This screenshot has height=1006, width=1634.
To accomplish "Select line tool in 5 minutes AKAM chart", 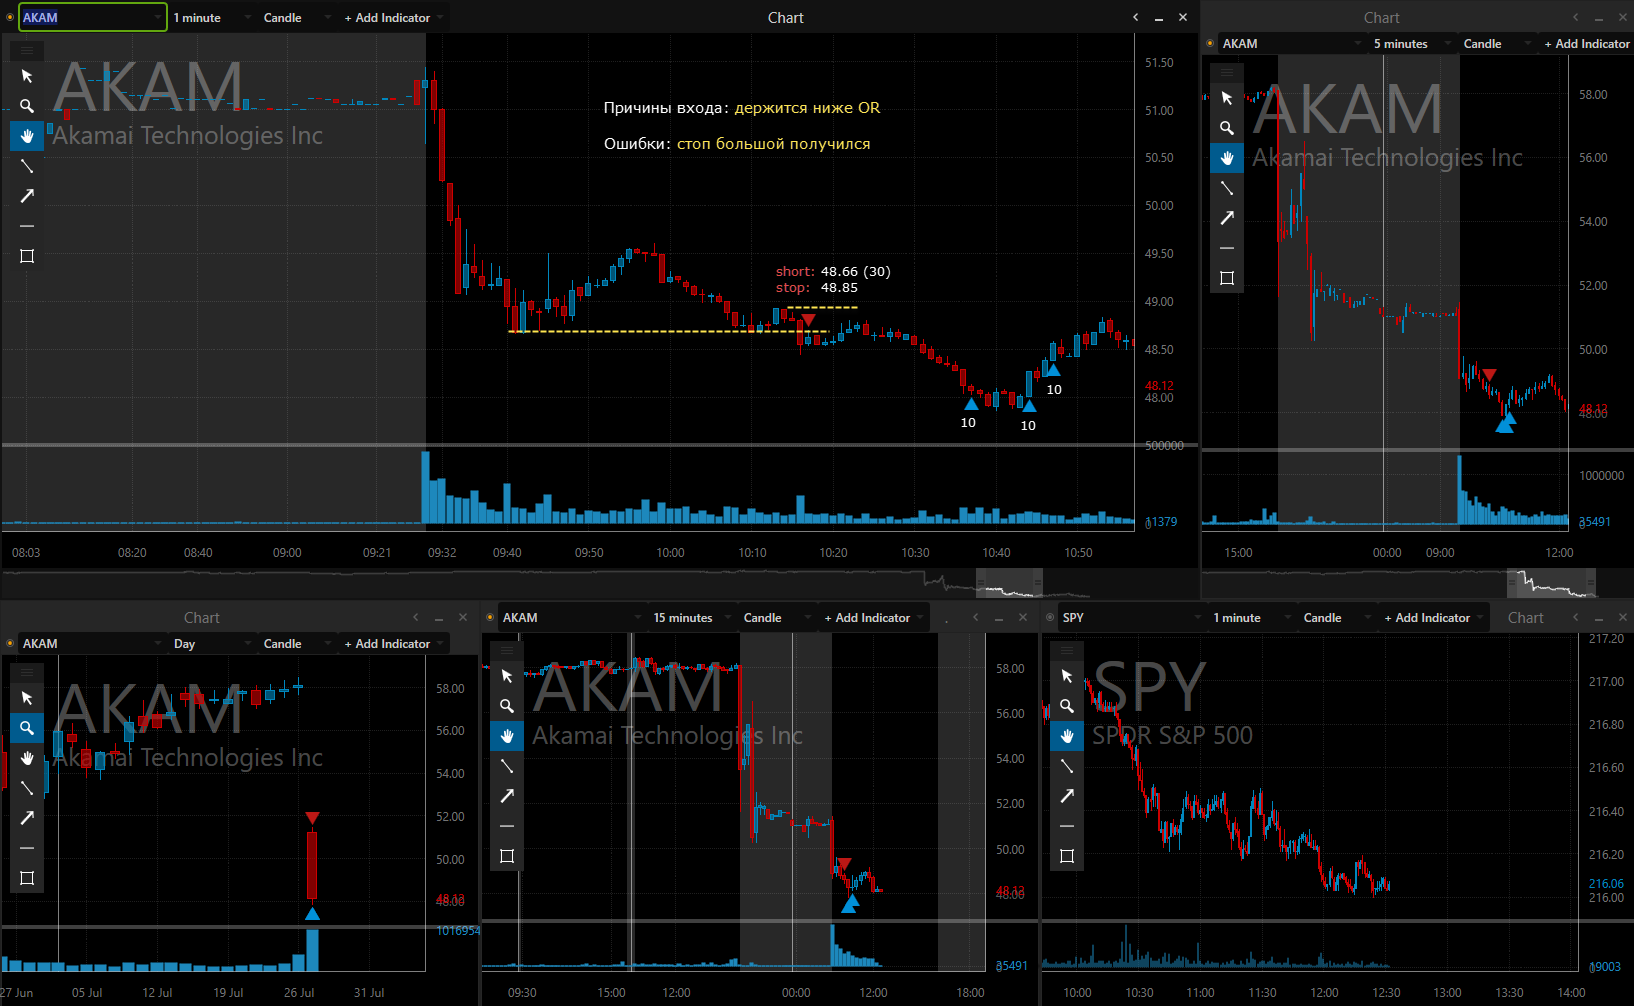I will [x=1227, y=188].
